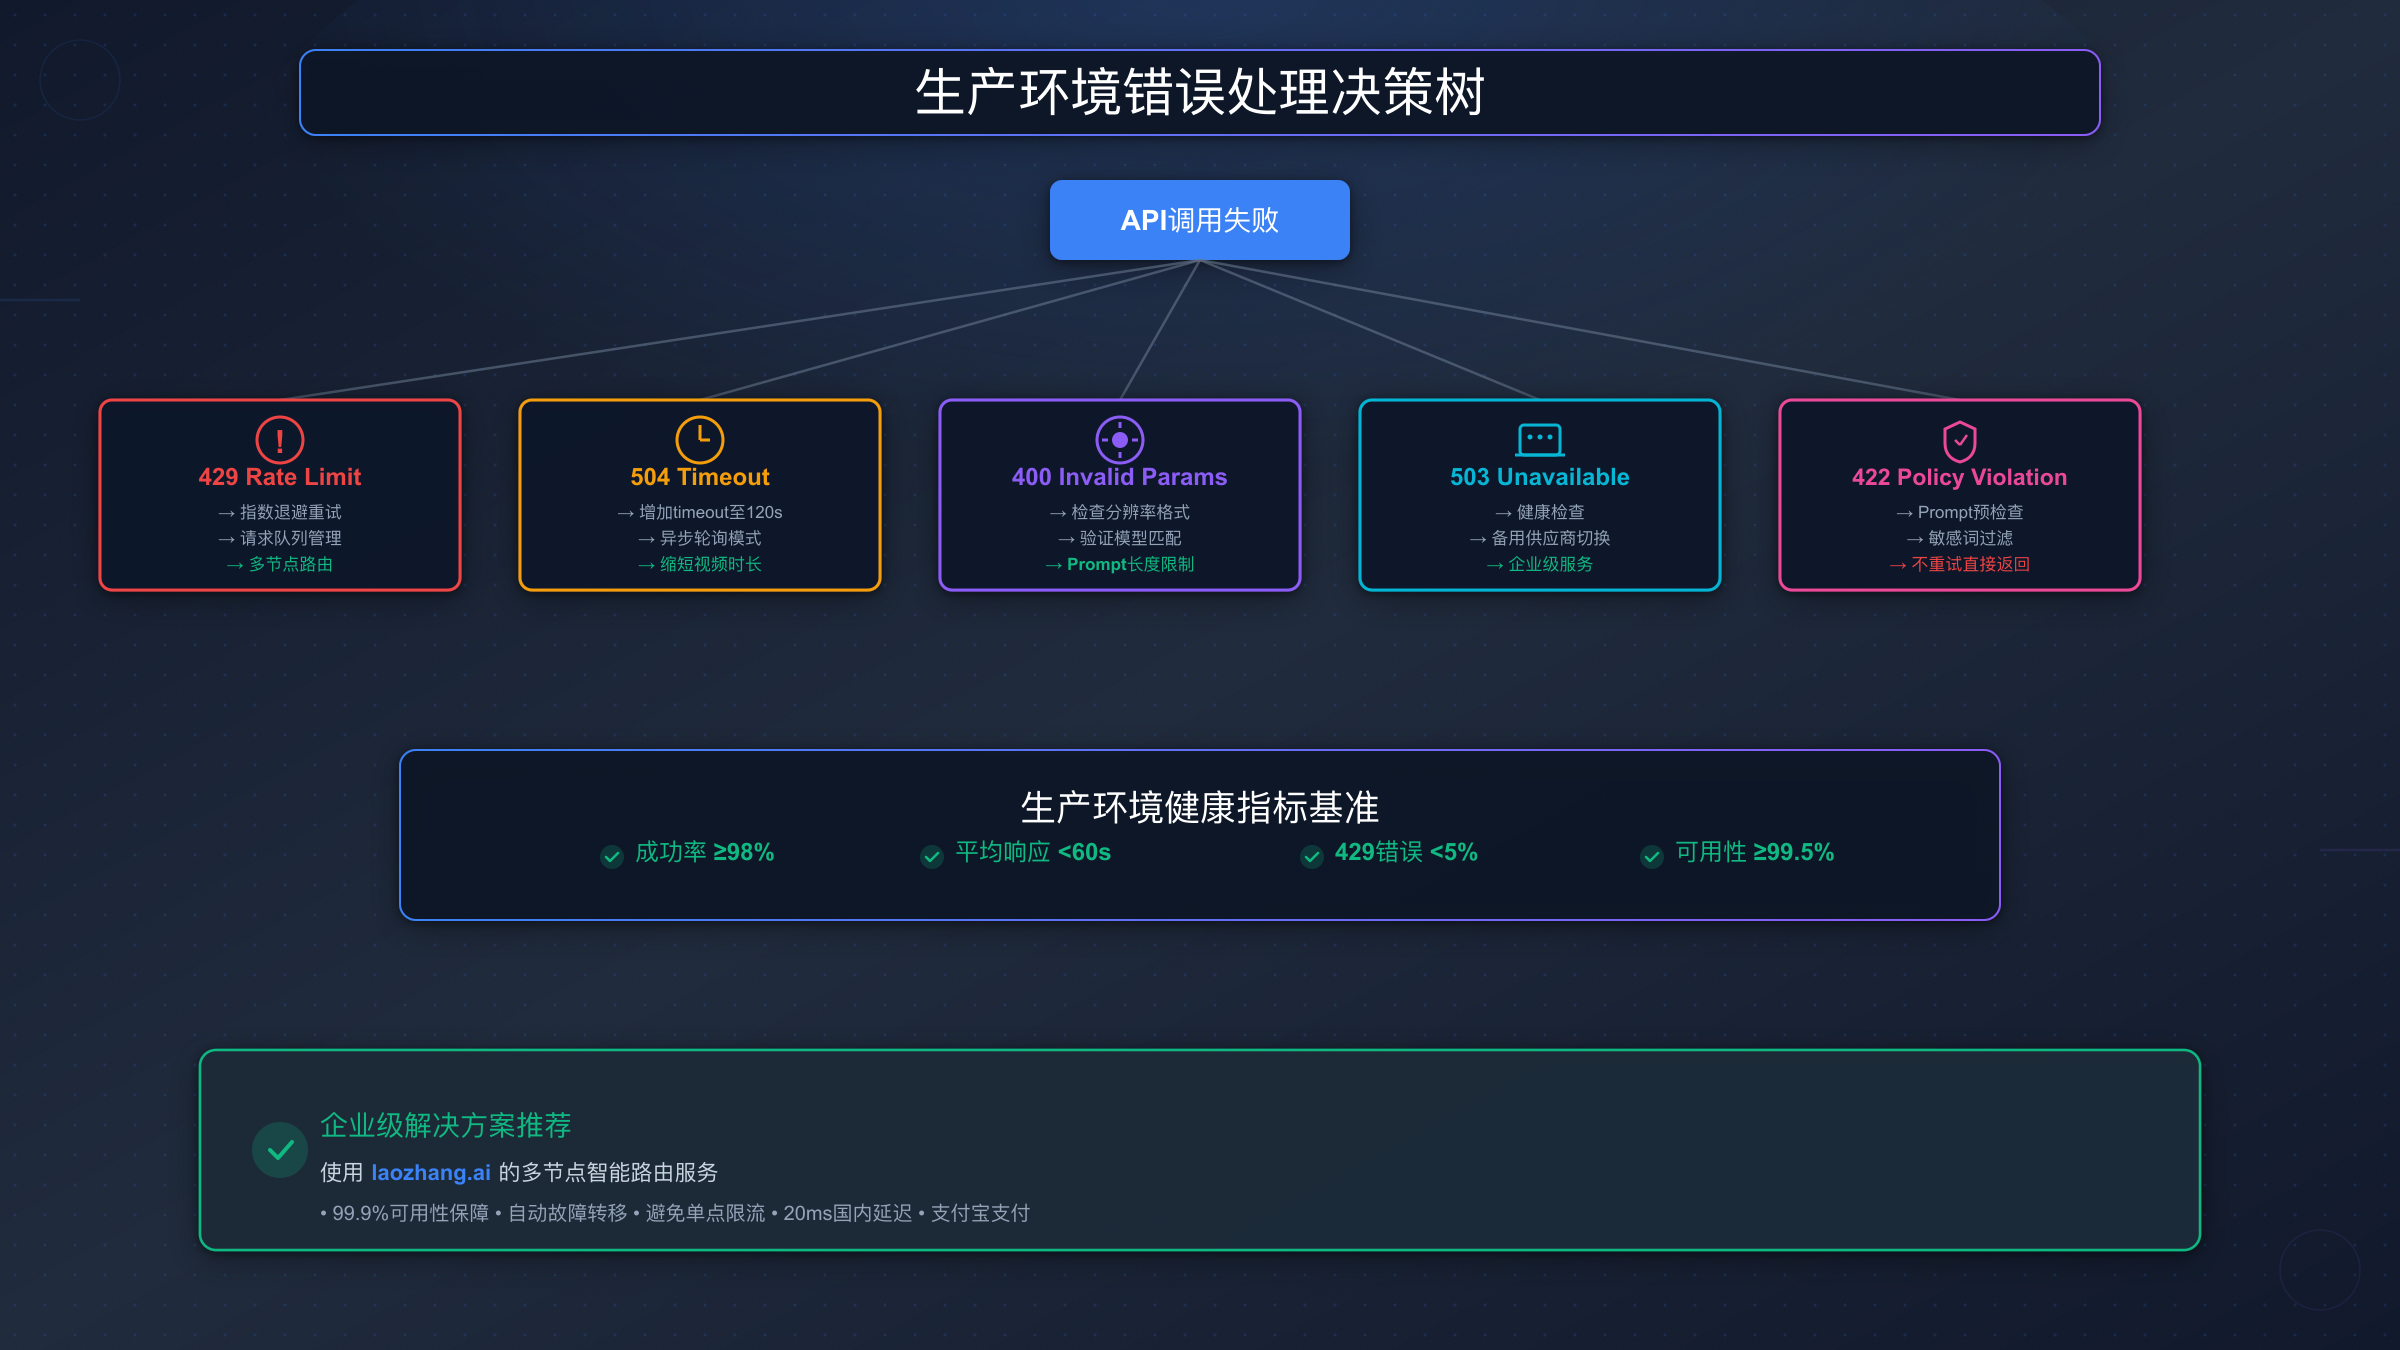Click the blue API调用失败 button

[x=1199, y=220]
